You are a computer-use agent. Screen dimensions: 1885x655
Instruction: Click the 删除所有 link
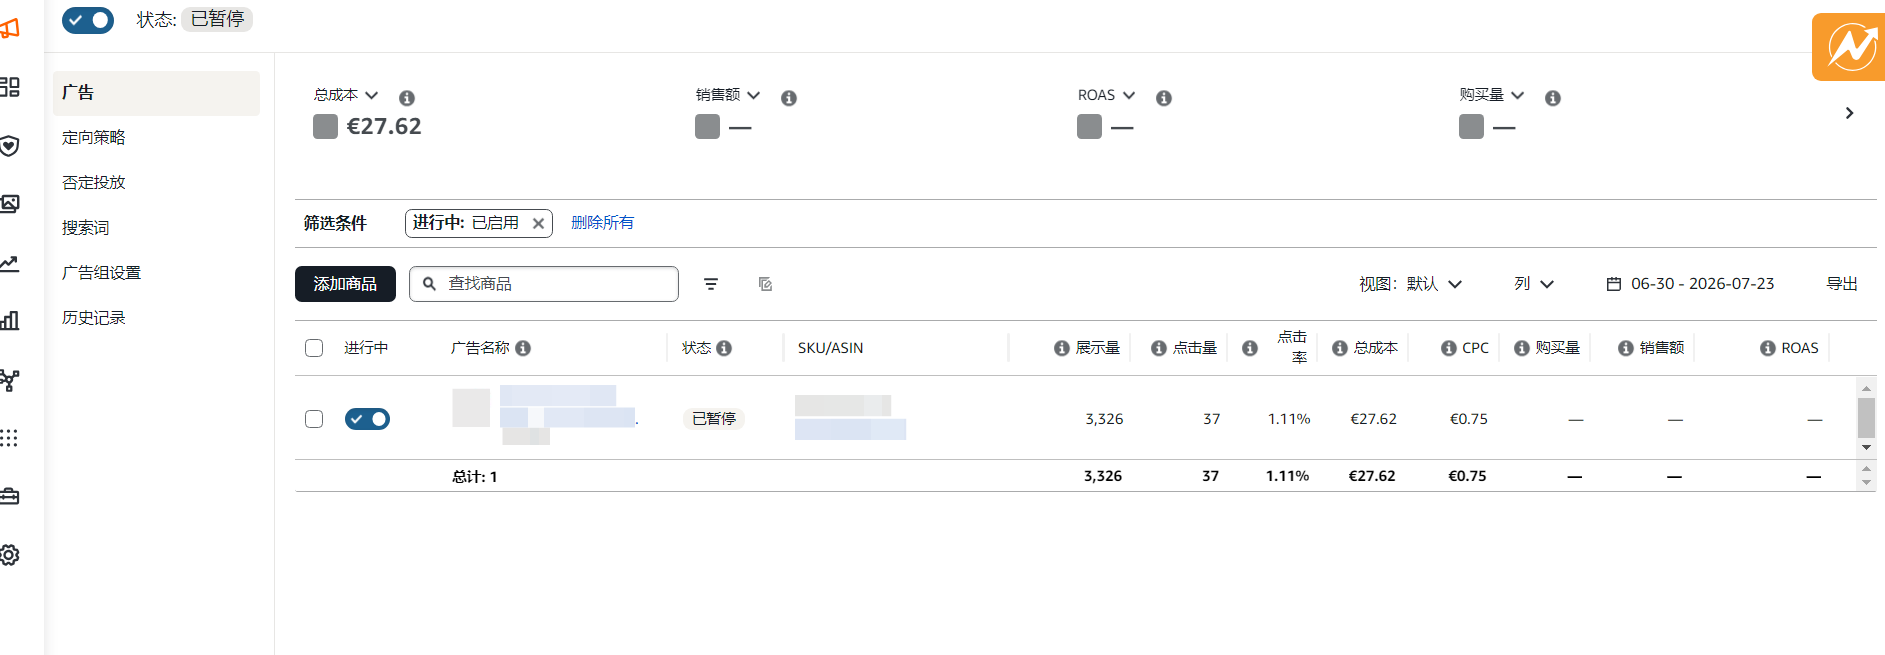pos(602,223)
